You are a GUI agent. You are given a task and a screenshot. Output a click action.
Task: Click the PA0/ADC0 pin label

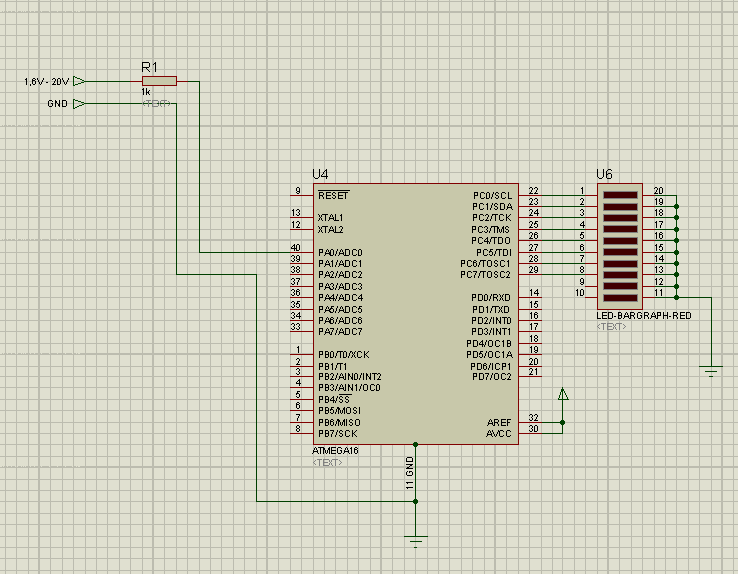tap(340, 252)
